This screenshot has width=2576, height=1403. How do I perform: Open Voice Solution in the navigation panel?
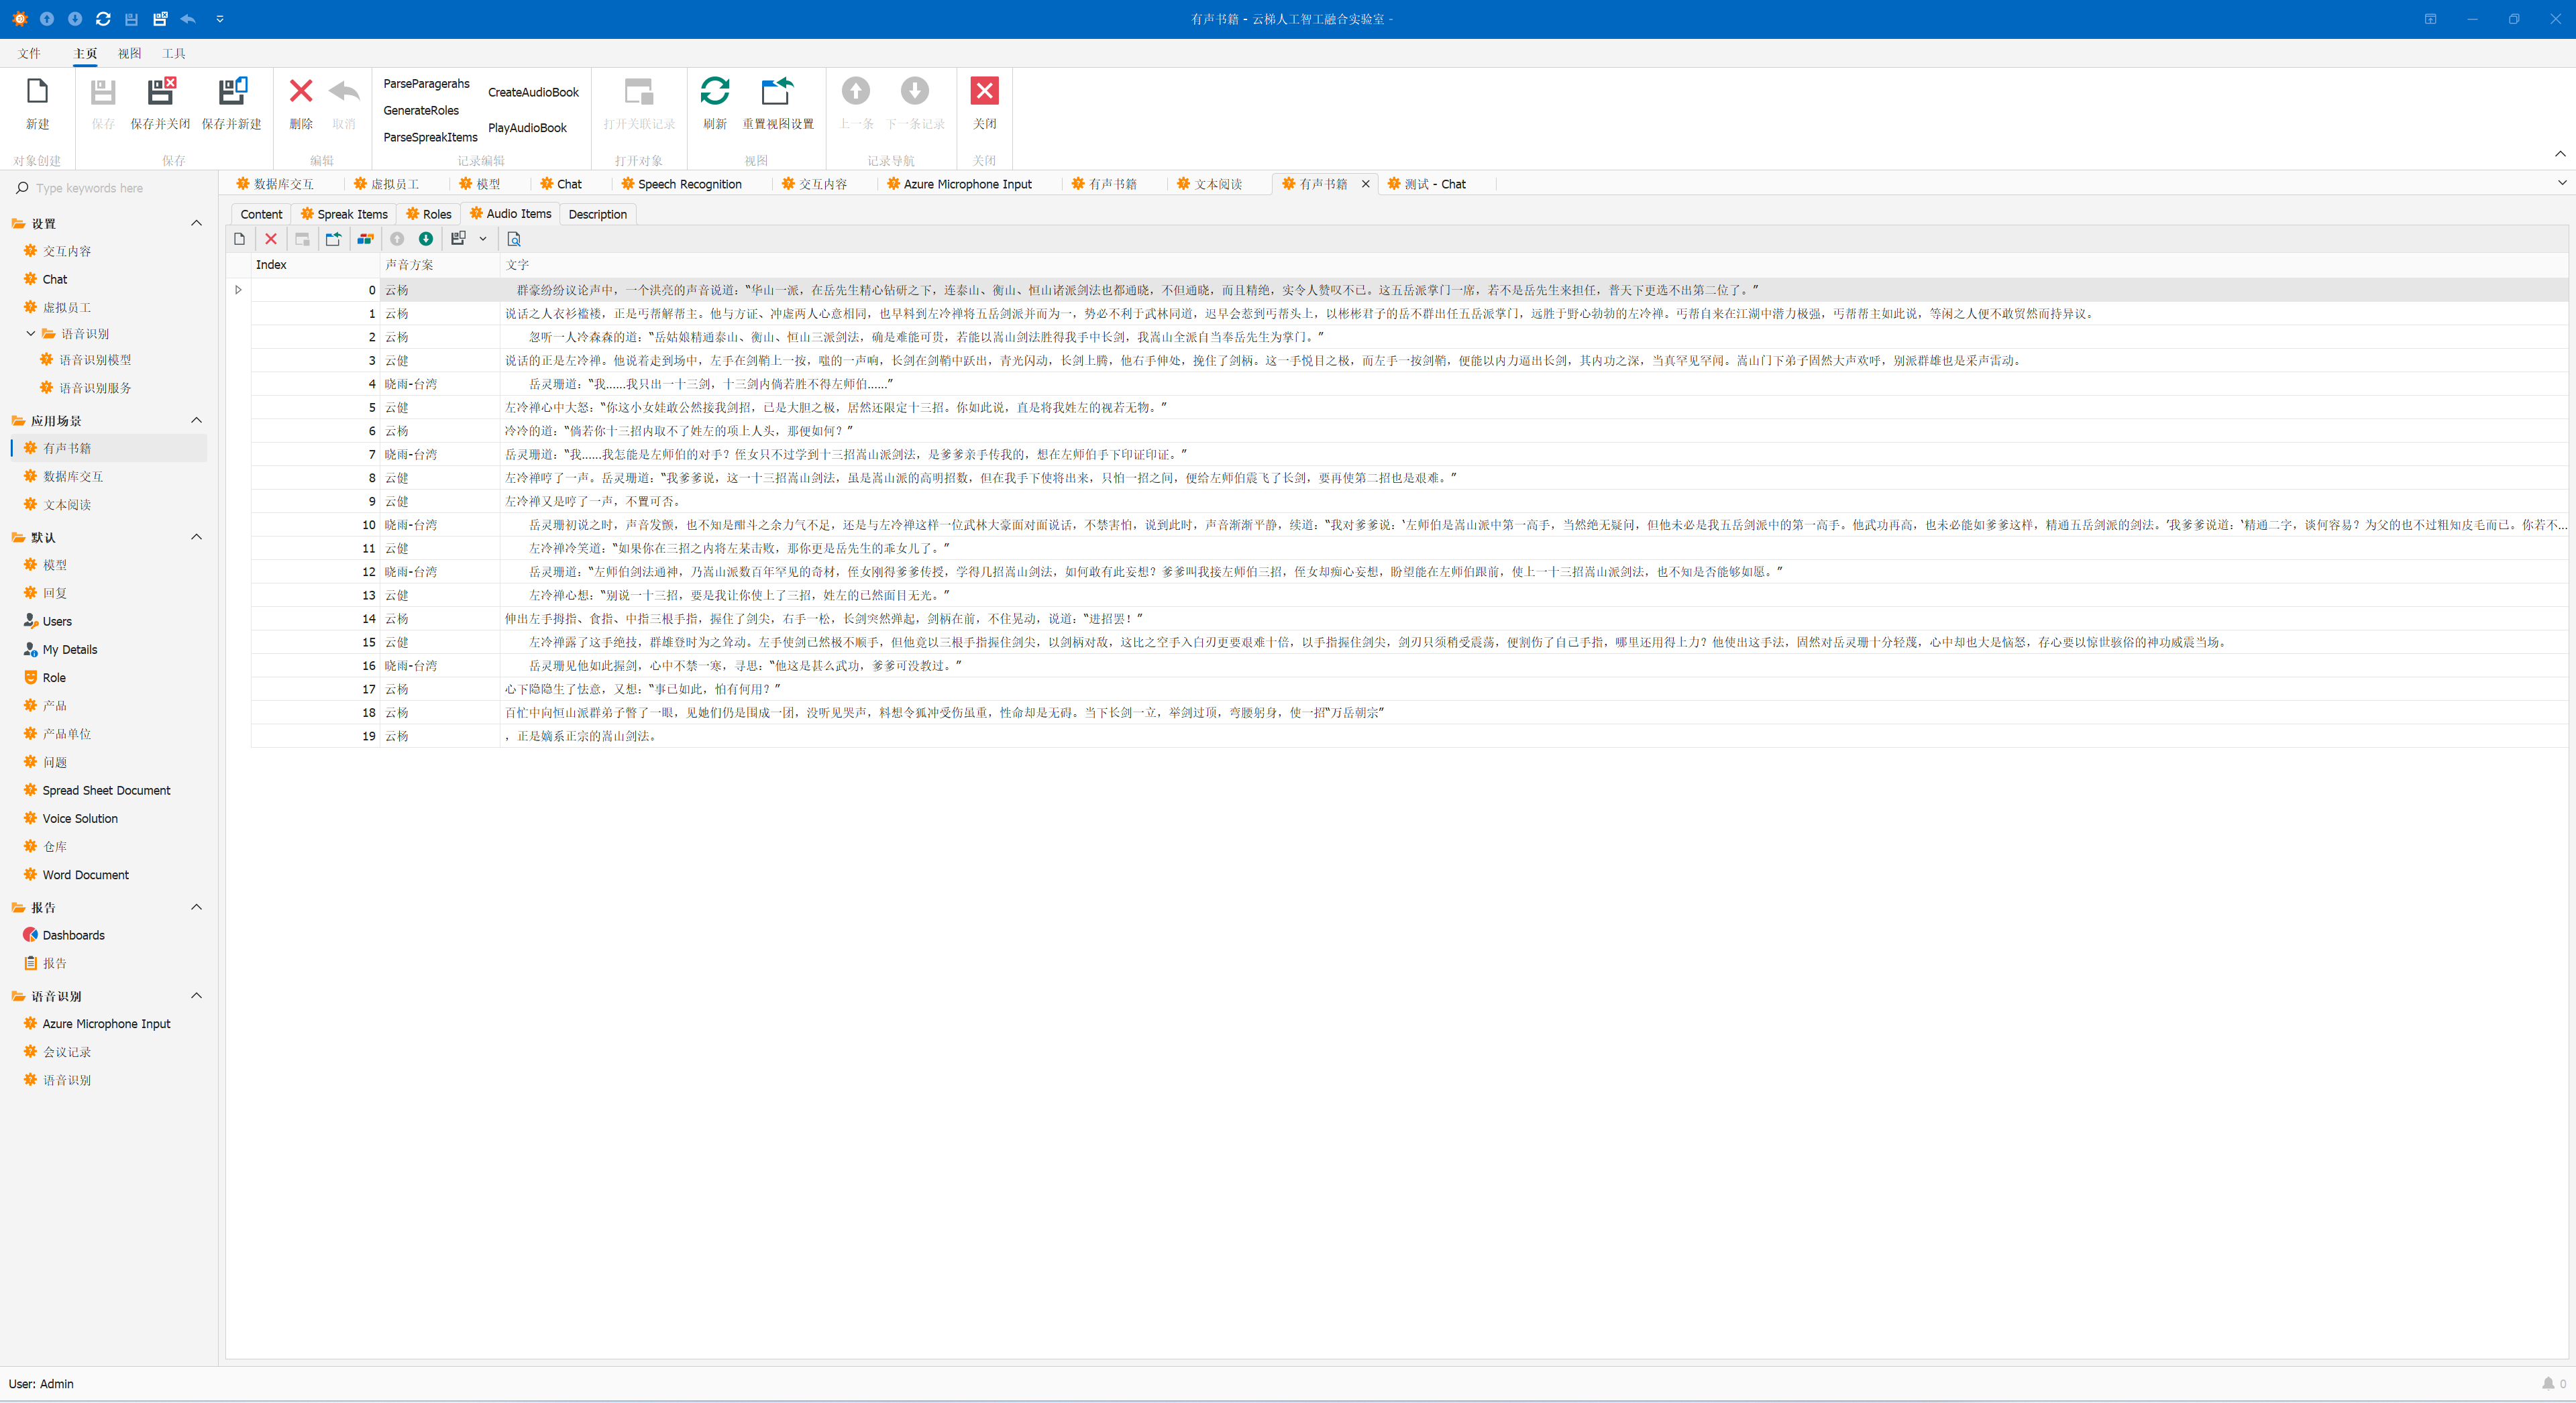tap(80, 818)
